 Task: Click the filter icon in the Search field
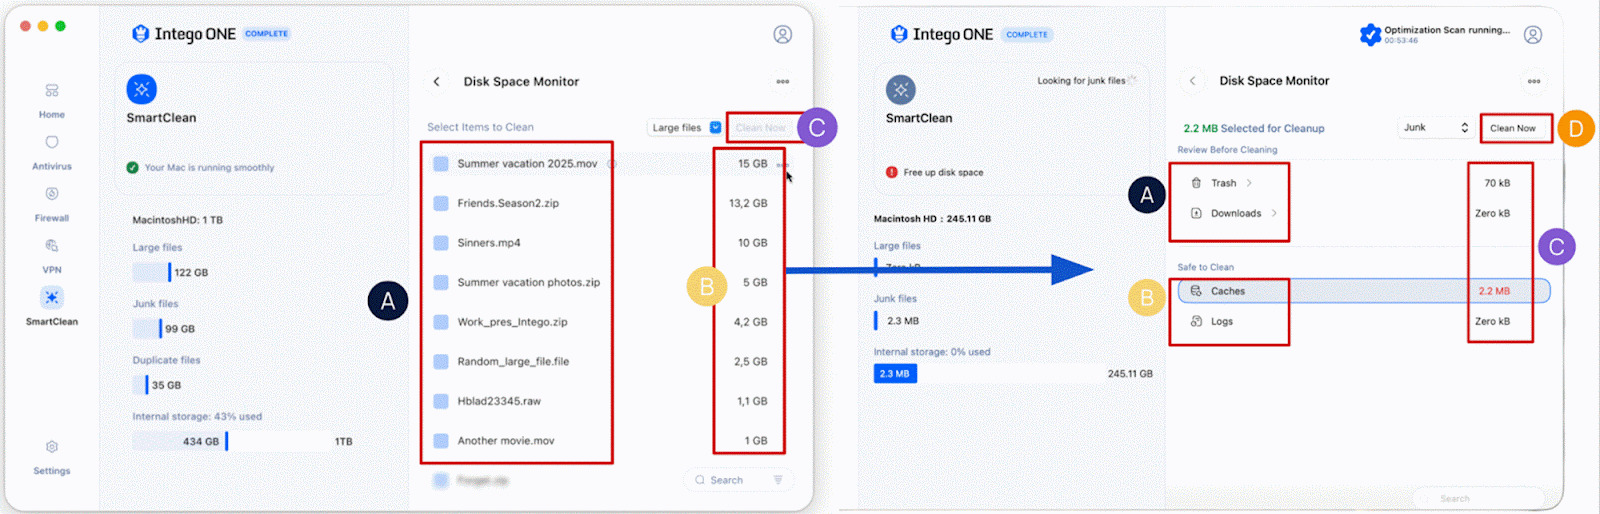pyautogui.click(x=778, y=480)
